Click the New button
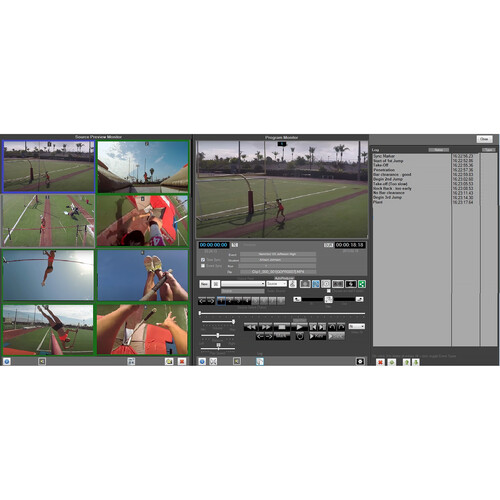This screenshot has height=500, width=500. (x=204, y=284)
